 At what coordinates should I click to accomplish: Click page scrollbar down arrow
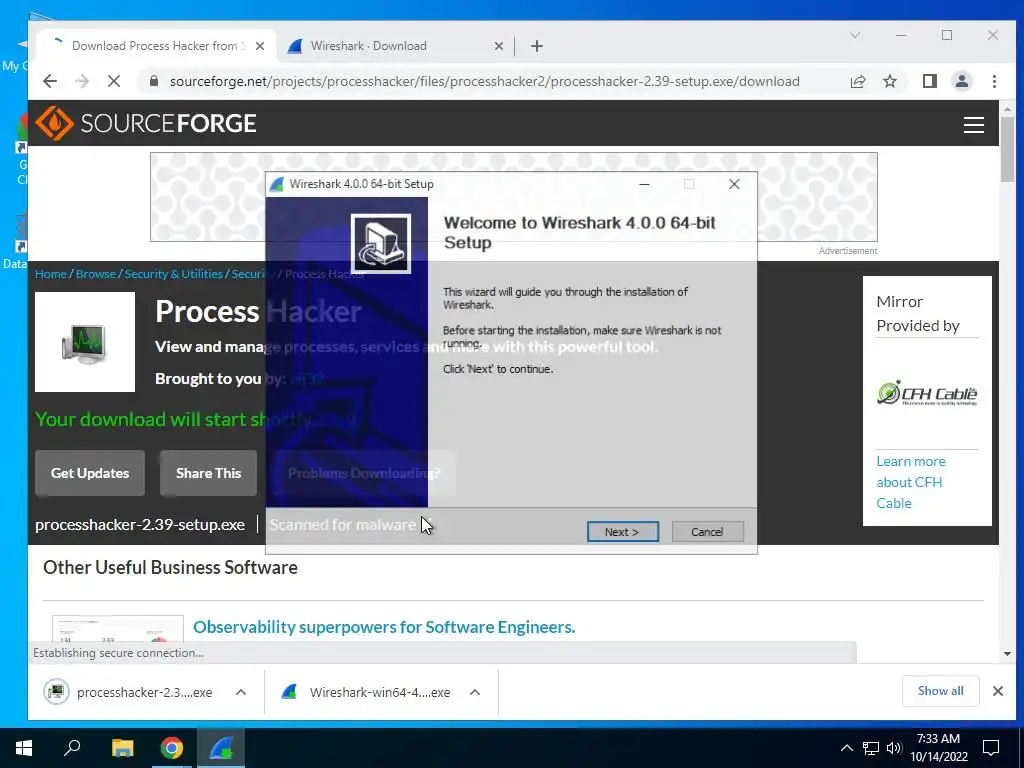pyautogui.click(x=1007, y=654)
